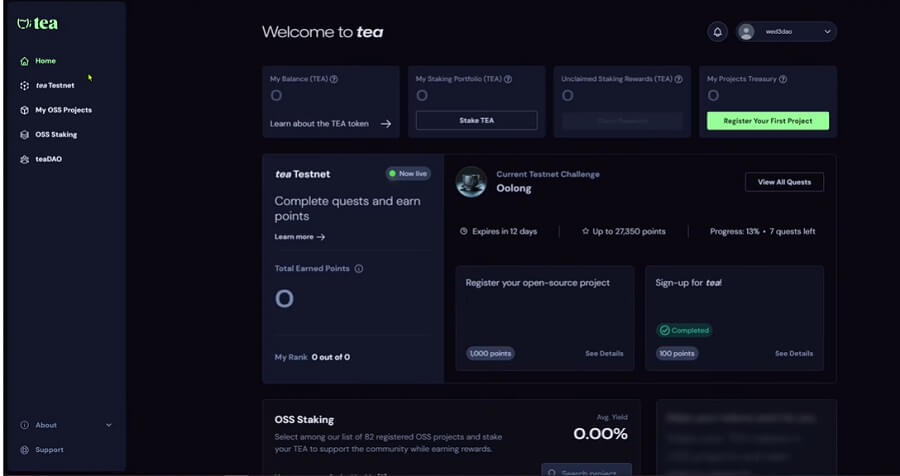Open the wed3dao account dropdown
Image resolution: width=900 pixels, height=476 pixels.
pyautogui.click(x=786, y=32)
